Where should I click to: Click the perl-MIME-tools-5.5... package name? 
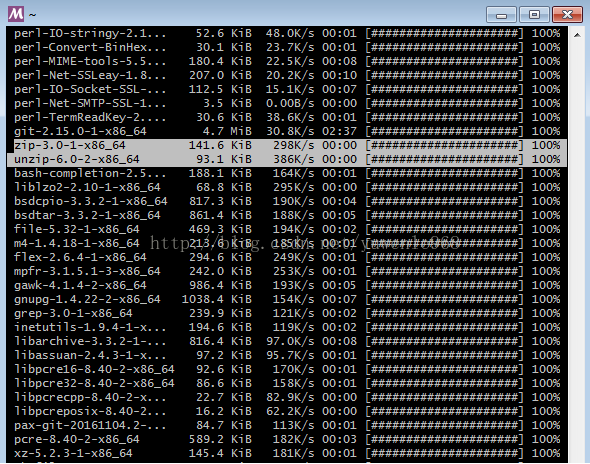[x=90, y=61]
